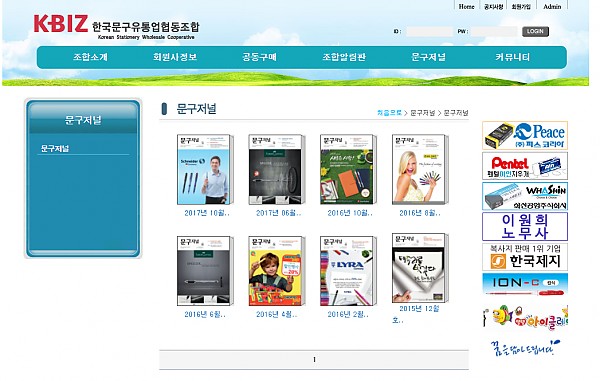The width and height of the screenshot is (600, 381).
Task: Open the Pentel eraser banner
Action: (525, 166)
